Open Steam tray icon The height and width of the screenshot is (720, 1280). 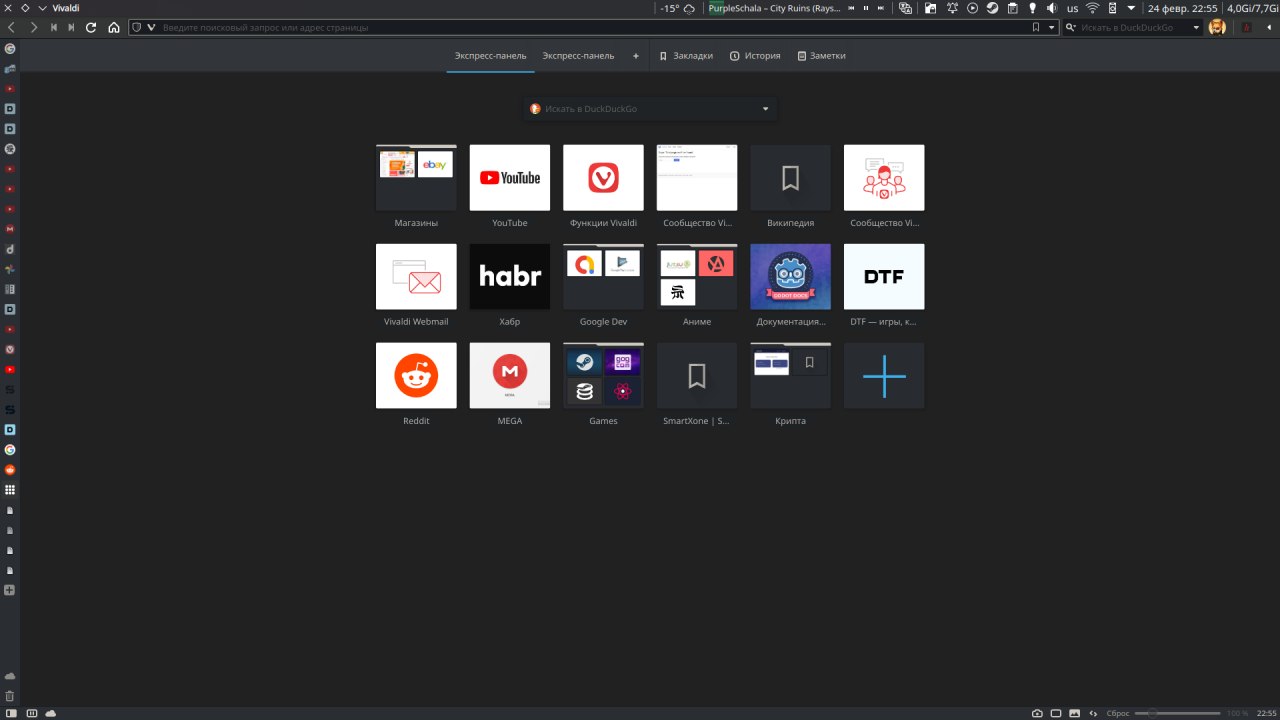992,8
